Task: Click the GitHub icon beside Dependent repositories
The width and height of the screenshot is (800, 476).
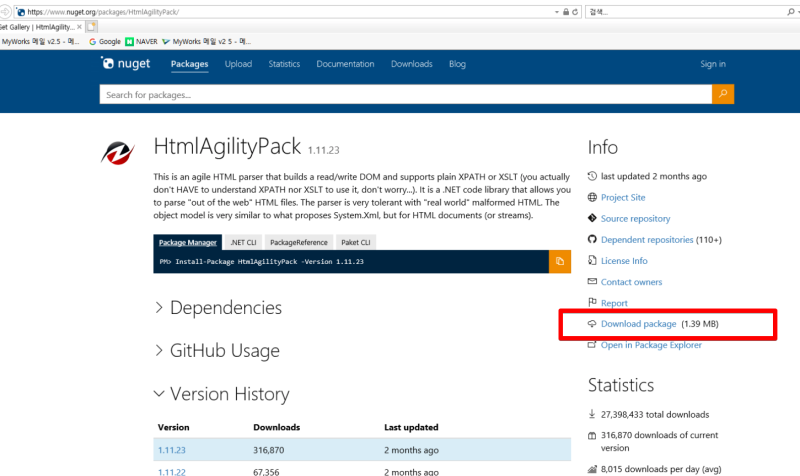Action: [x=592, y=239]
